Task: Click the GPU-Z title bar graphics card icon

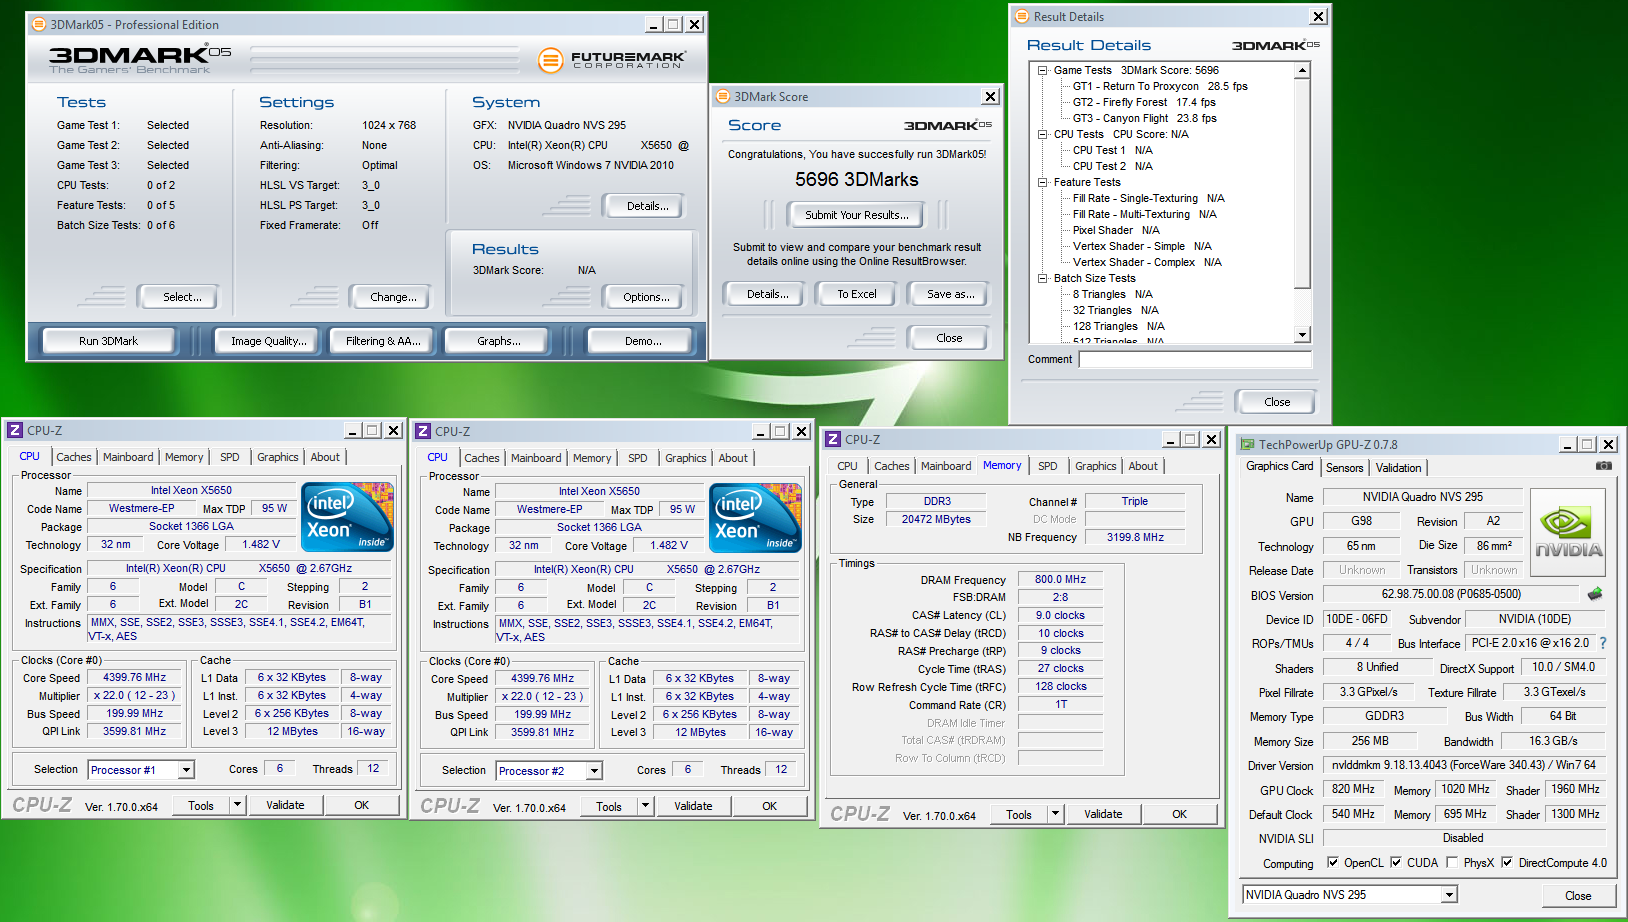Action: point(1247,445)
